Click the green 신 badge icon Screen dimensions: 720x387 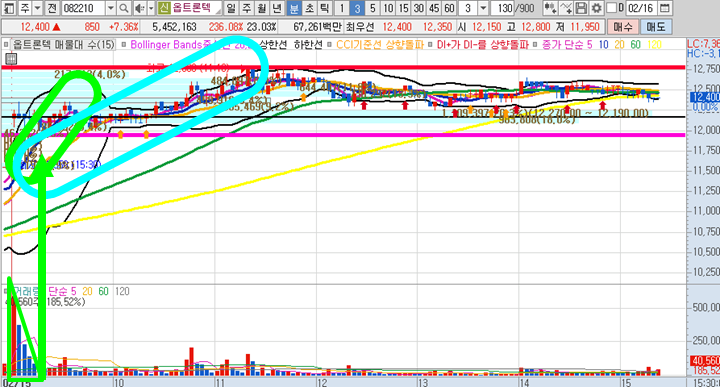coord(163,8)
